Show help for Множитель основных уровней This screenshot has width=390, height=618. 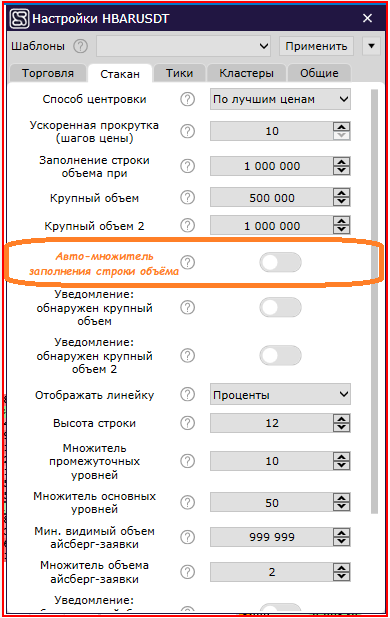[188, 503]
